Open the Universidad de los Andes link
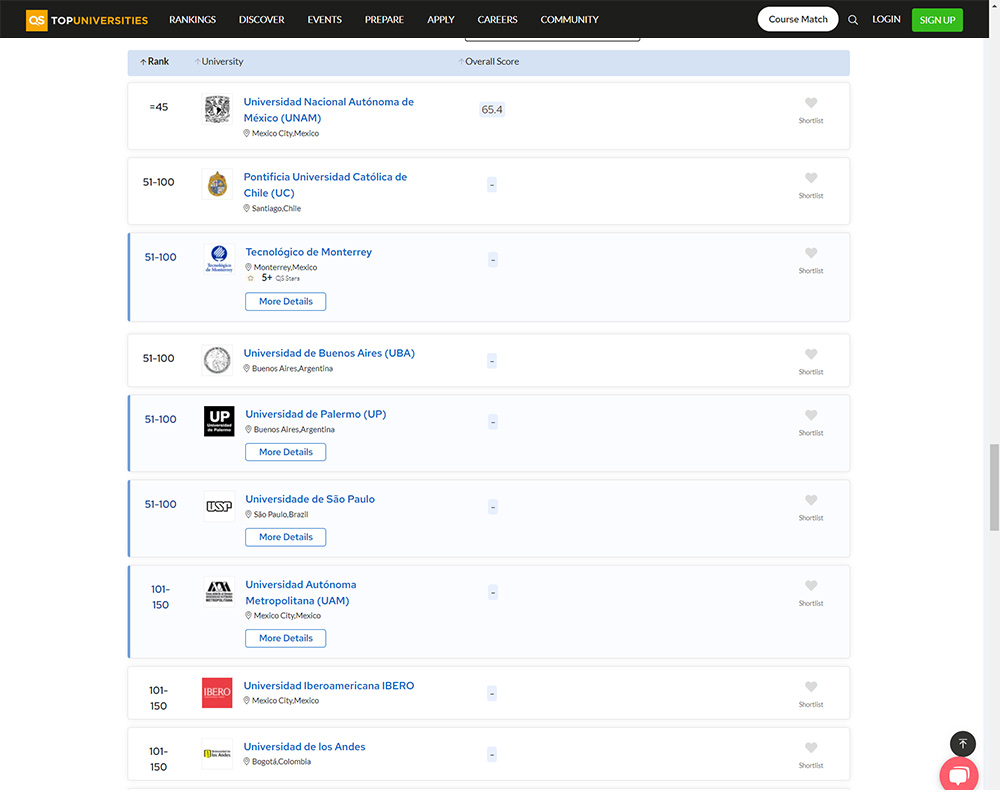Viewport: 1000px width, 790px height. point(304,747)
